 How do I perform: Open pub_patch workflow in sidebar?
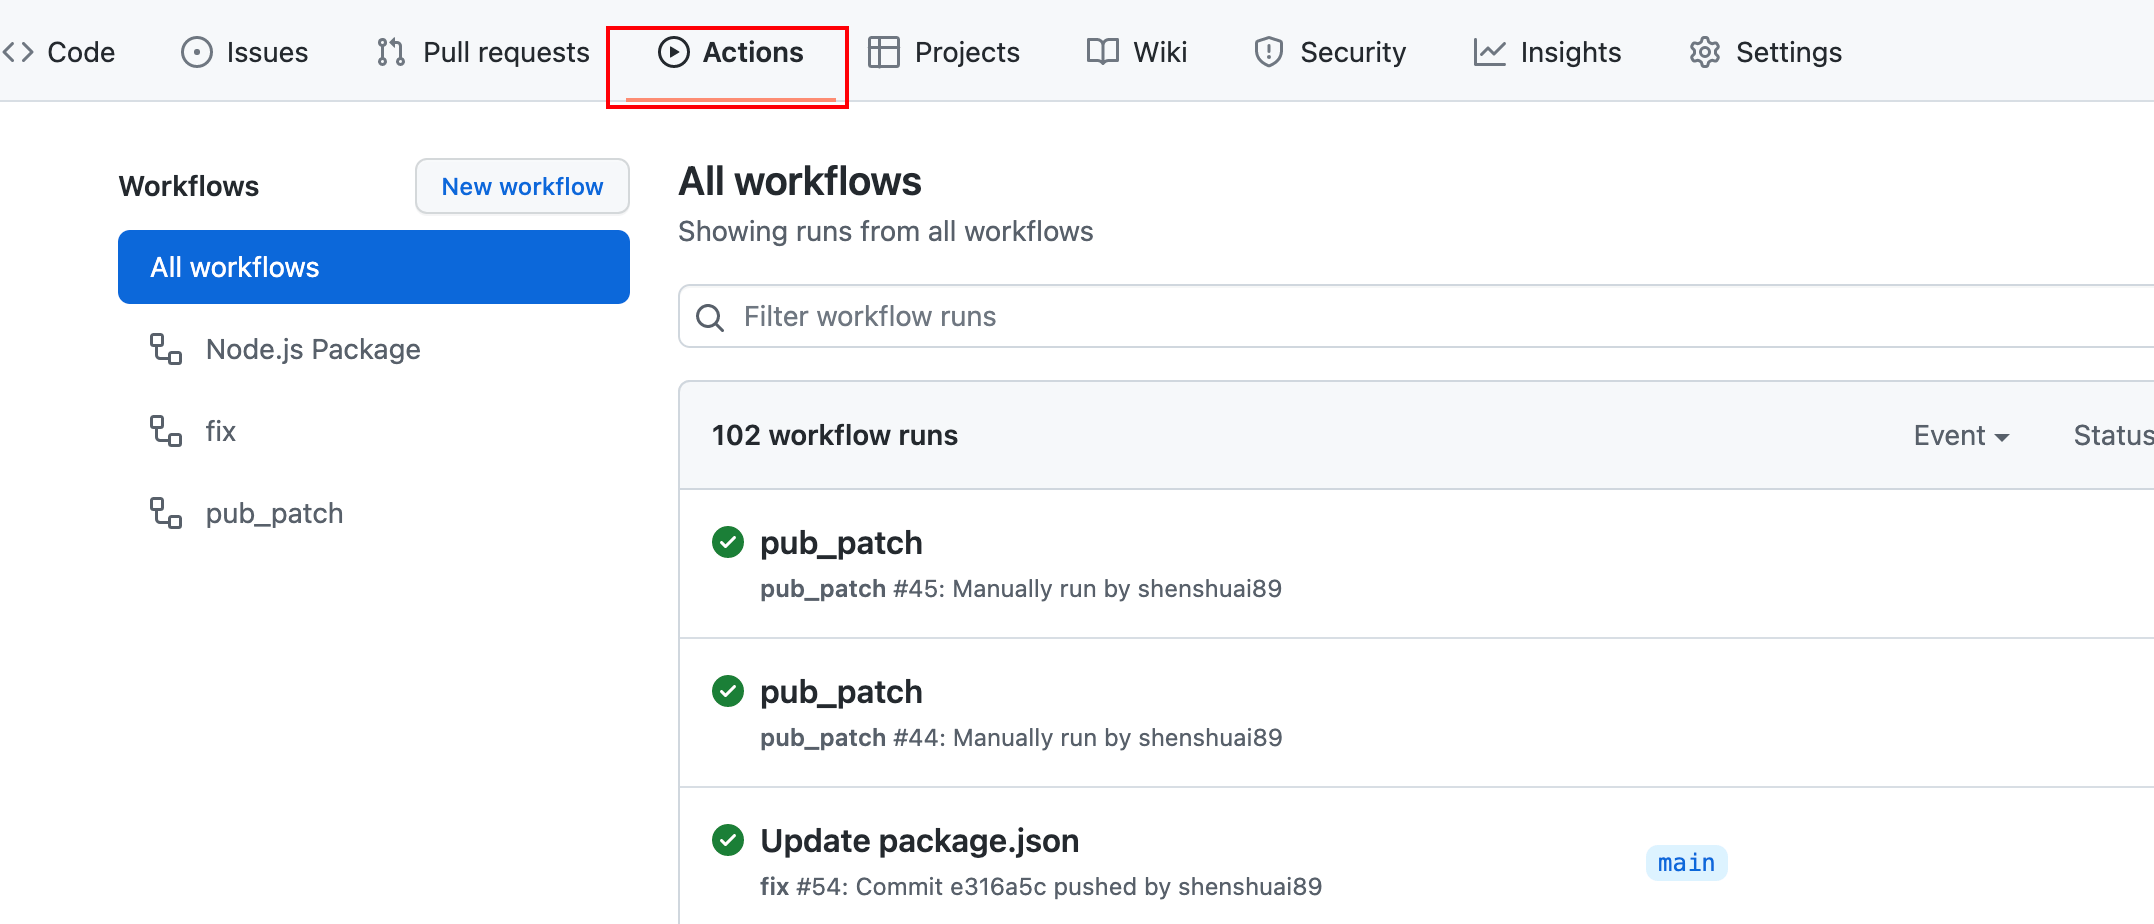[x=274, y=513]
